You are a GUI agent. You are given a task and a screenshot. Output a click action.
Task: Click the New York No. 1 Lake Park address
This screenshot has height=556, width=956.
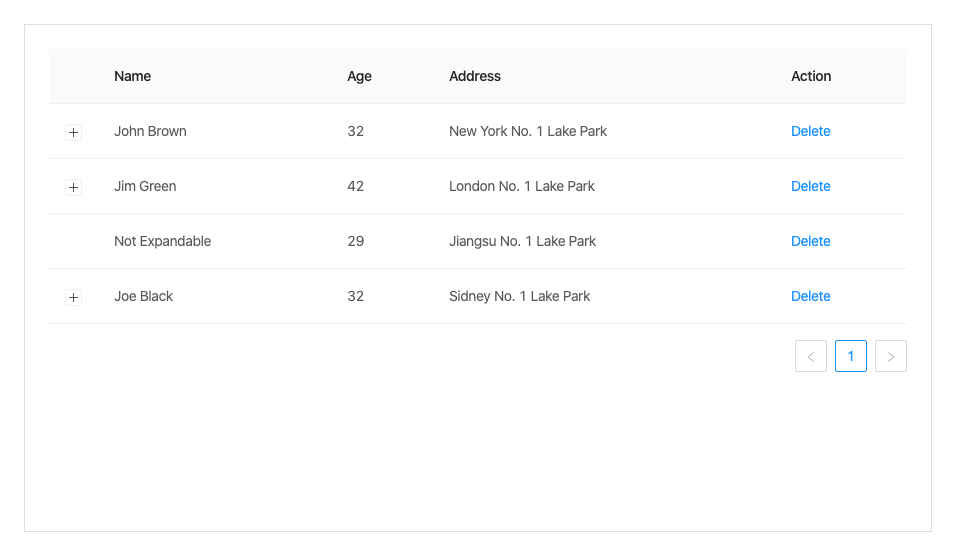point(527,131)
